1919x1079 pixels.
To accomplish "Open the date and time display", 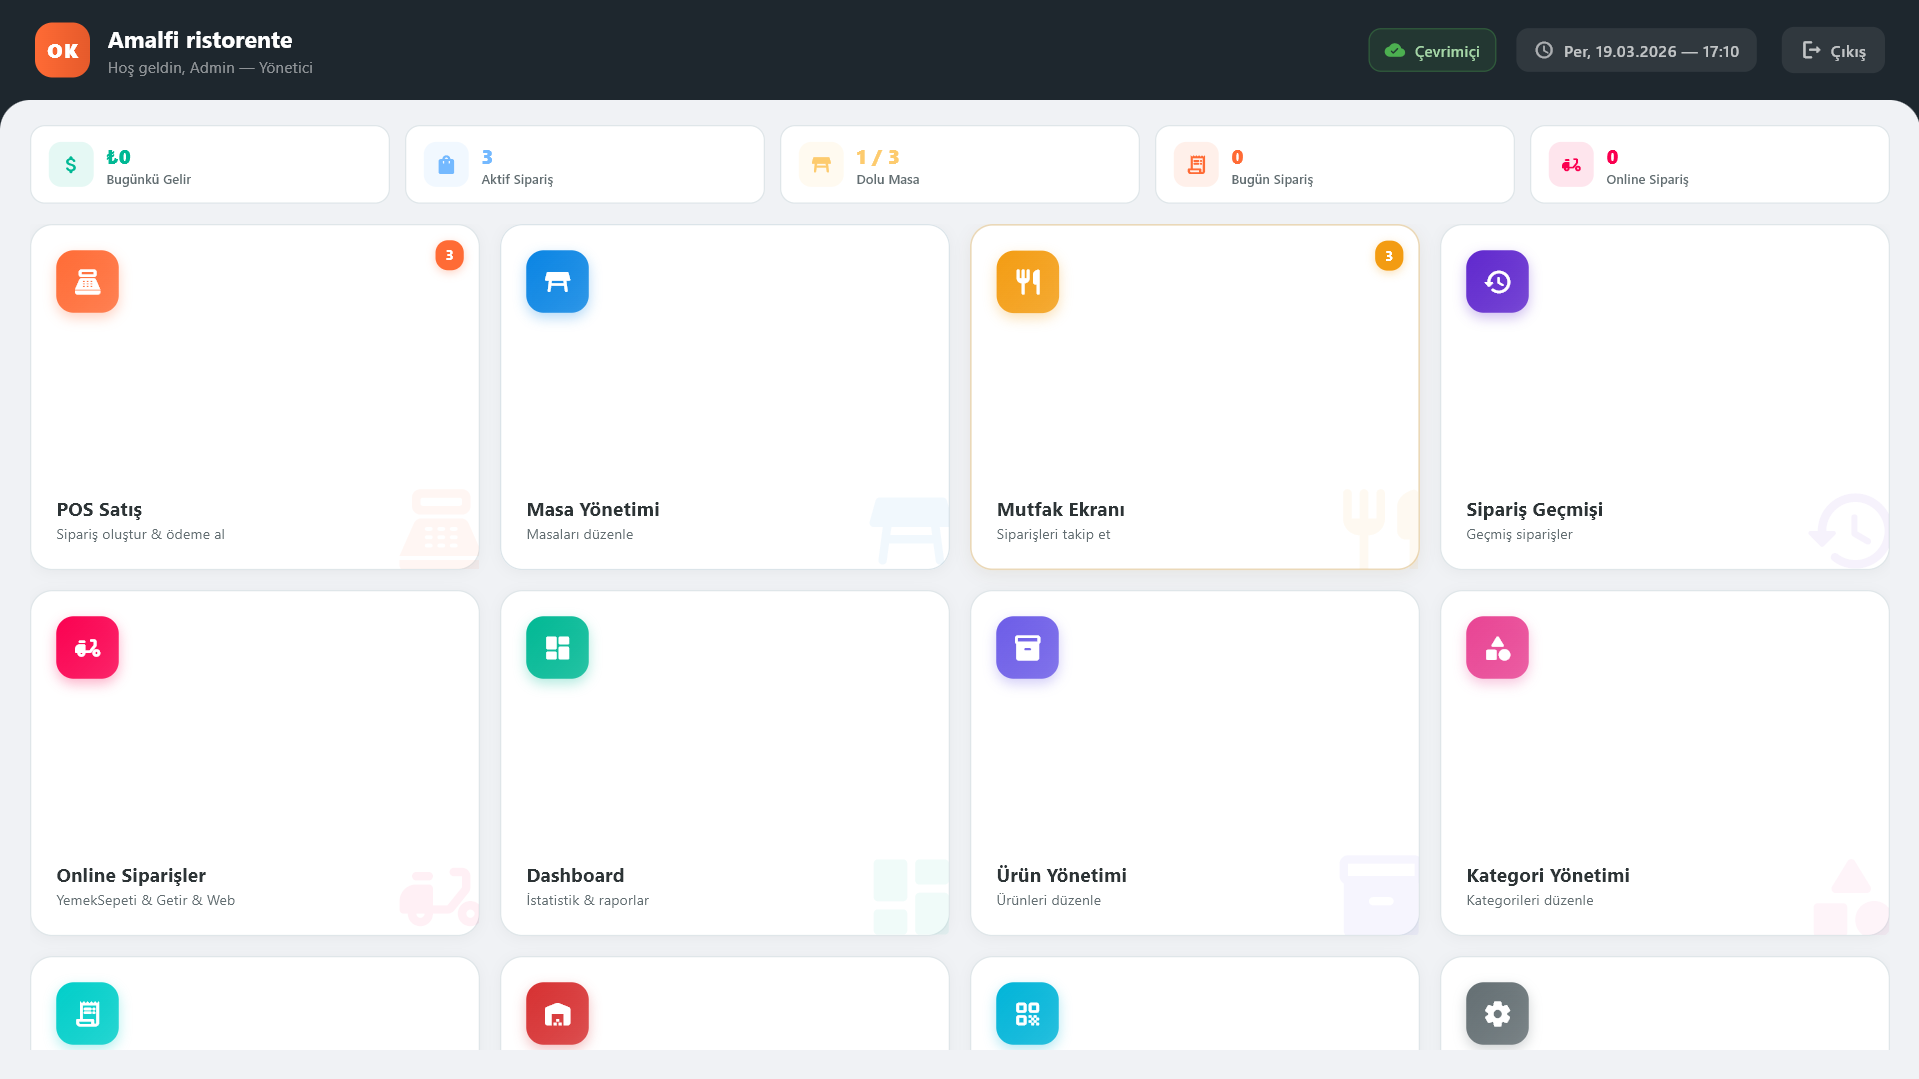I will (1635, 49).
